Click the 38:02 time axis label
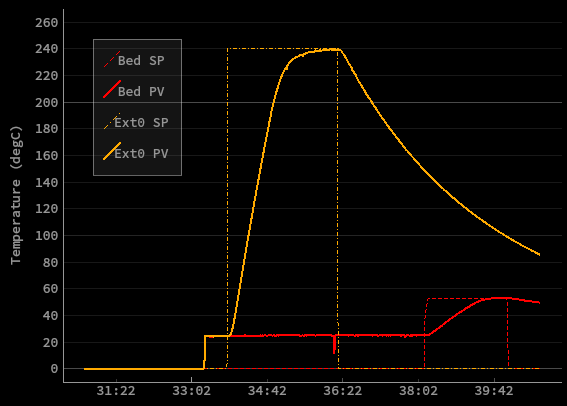Screen dimensions: 567x406 [x=418, y=391]
